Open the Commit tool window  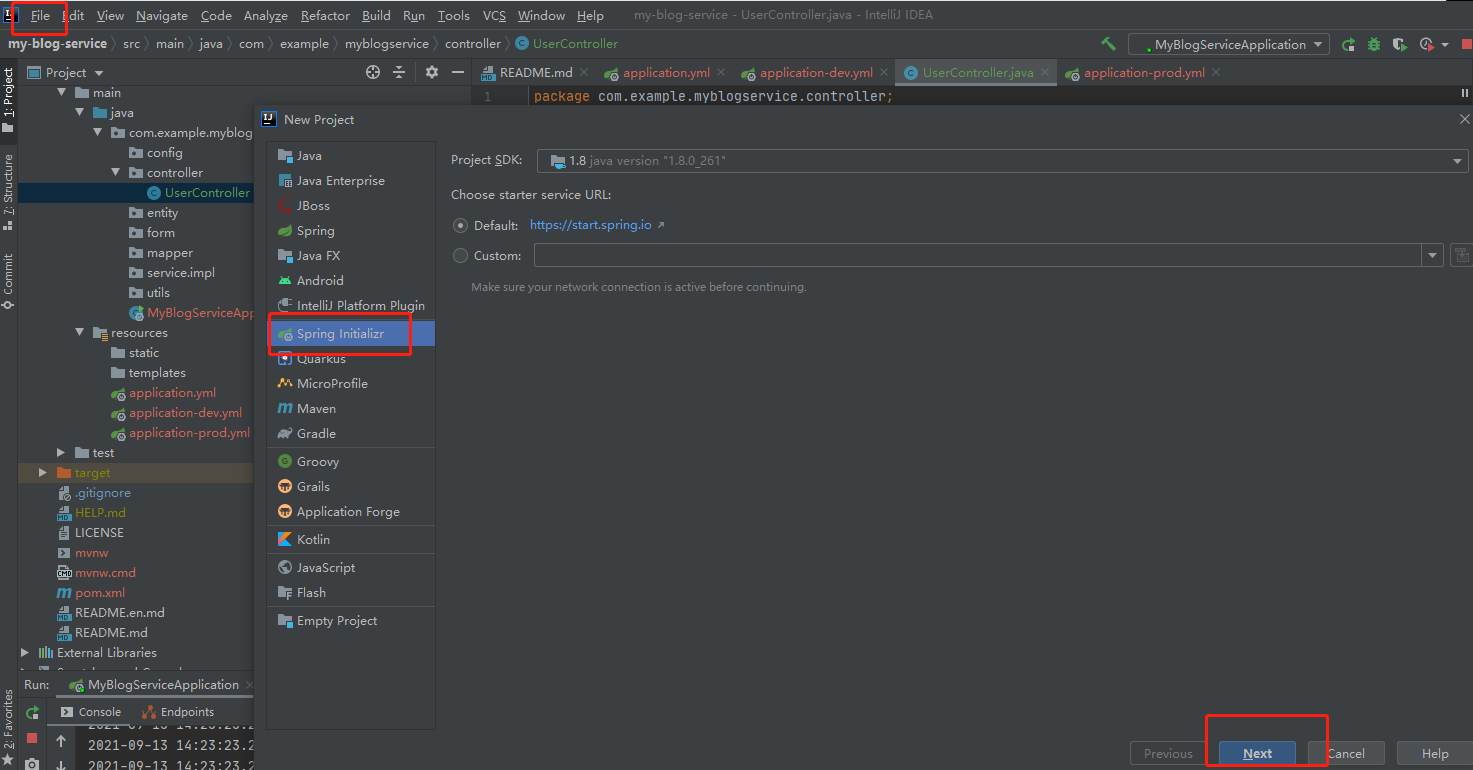pyautogui.click(x=8, y=280)
